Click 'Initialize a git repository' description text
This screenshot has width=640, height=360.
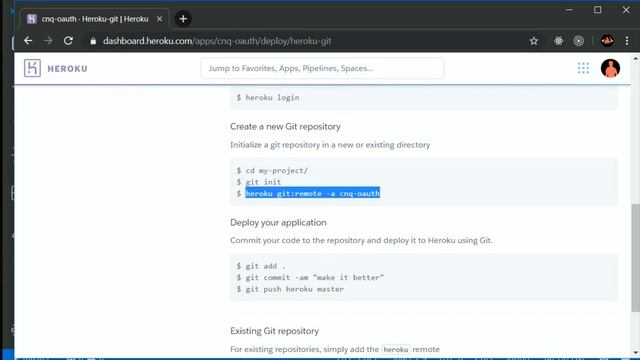coord(330,145)
